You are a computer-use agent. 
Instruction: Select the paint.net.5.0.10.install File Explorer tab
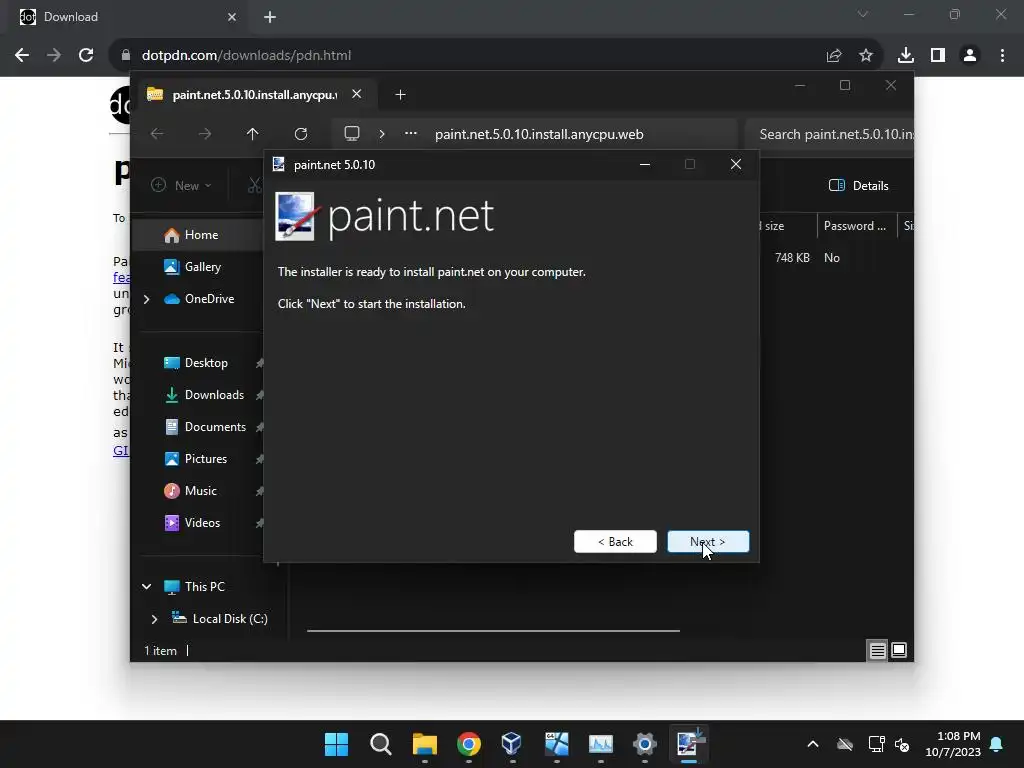click(x=254, y=95)
